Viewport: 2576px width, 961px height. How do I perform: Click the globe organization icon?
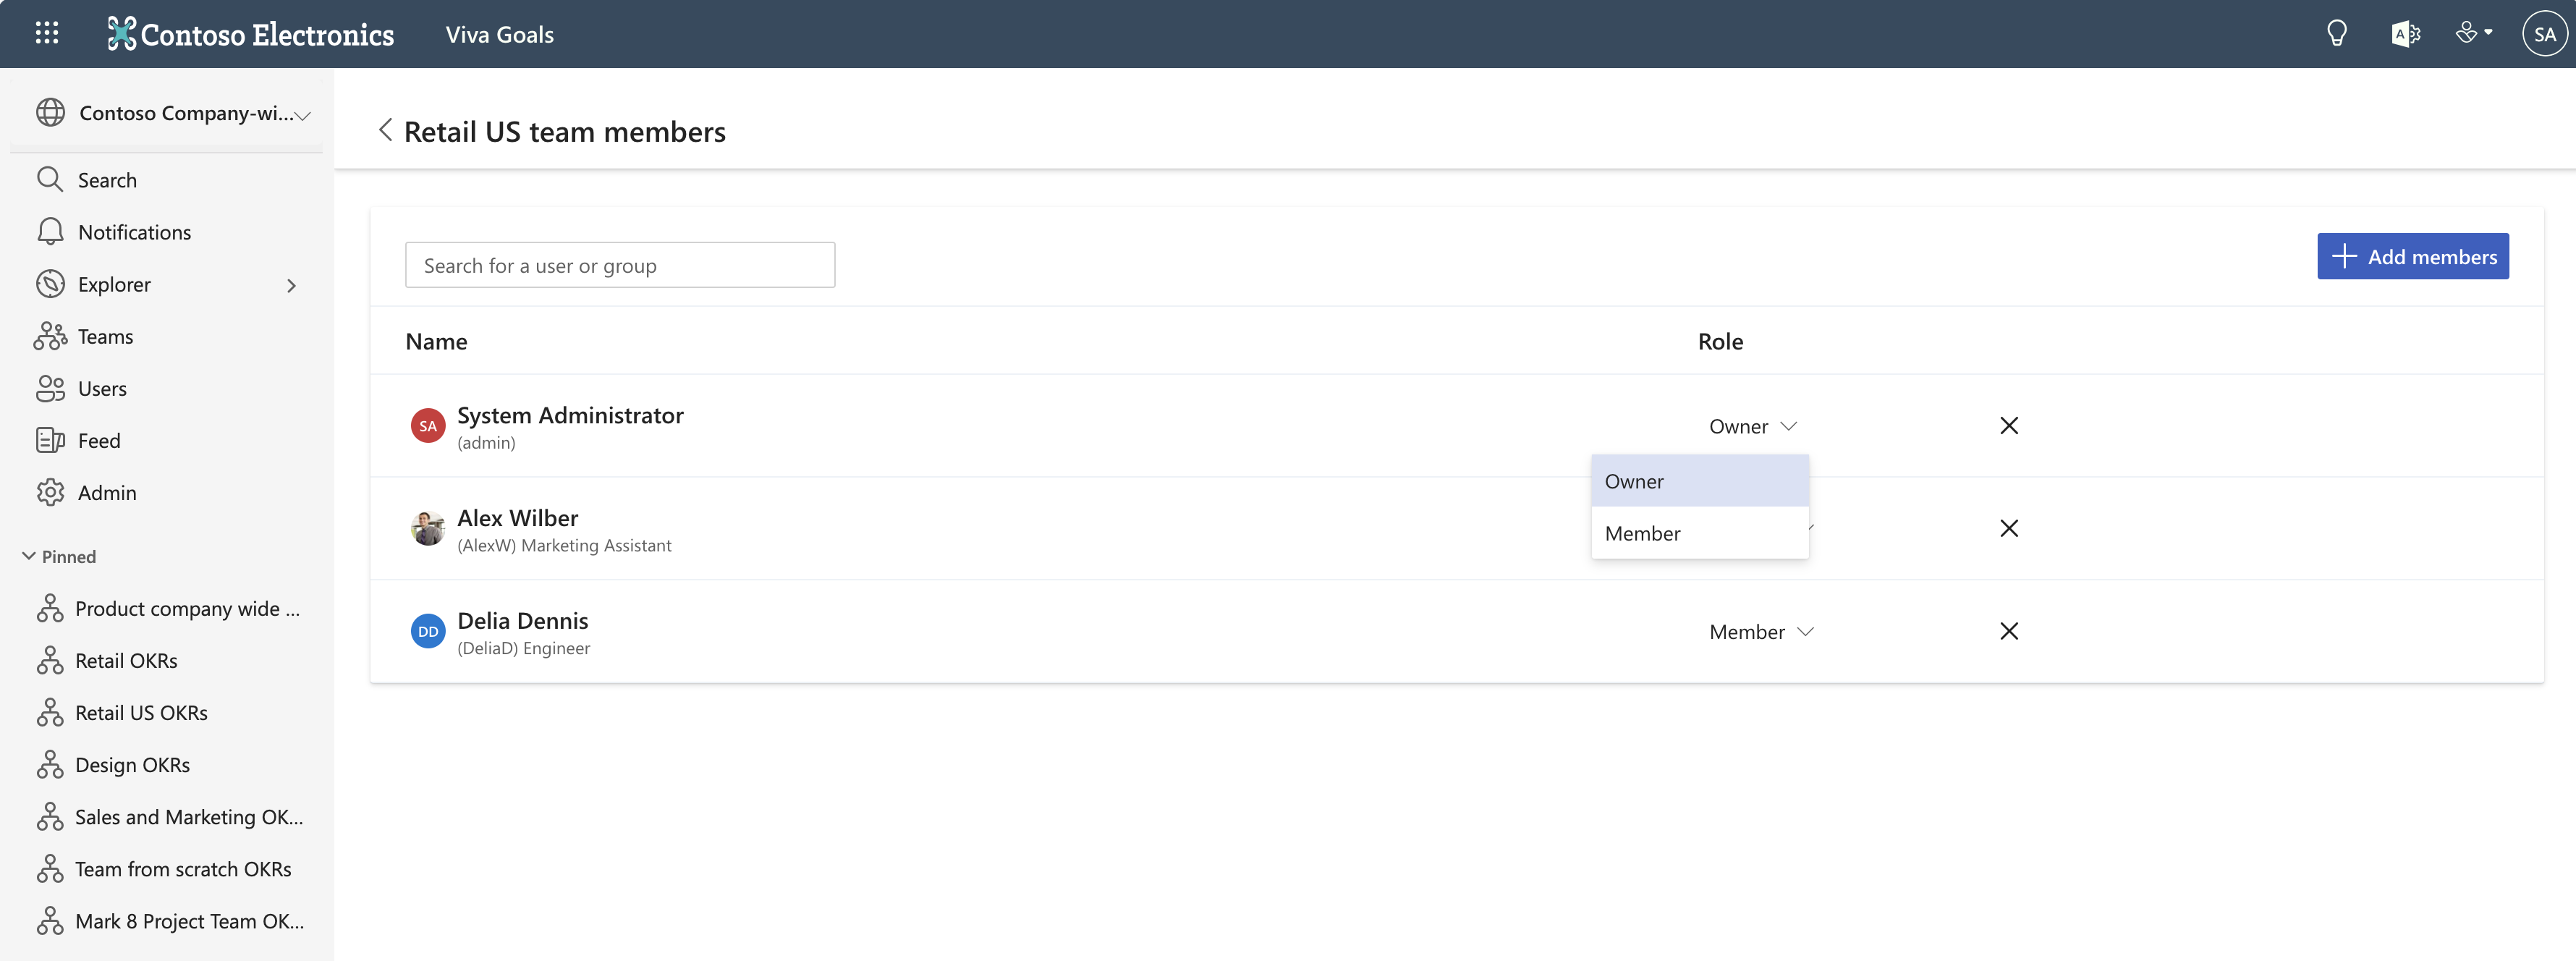coord(51,113)
